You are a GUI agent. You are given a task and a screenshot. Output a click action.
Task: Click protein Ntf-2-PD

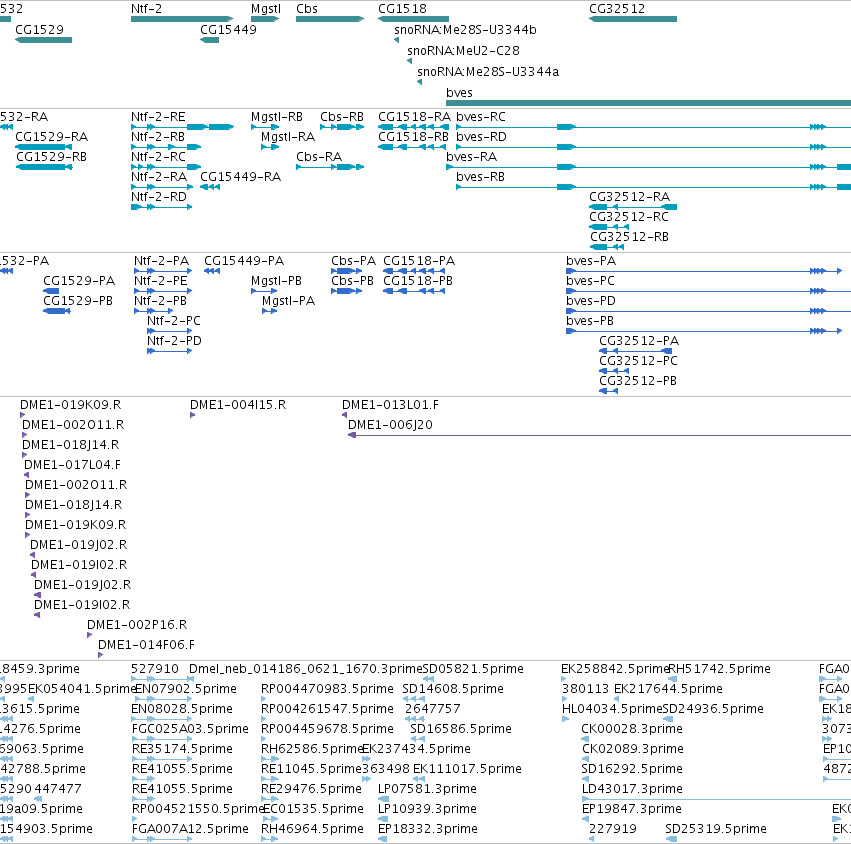coord(169,351)
